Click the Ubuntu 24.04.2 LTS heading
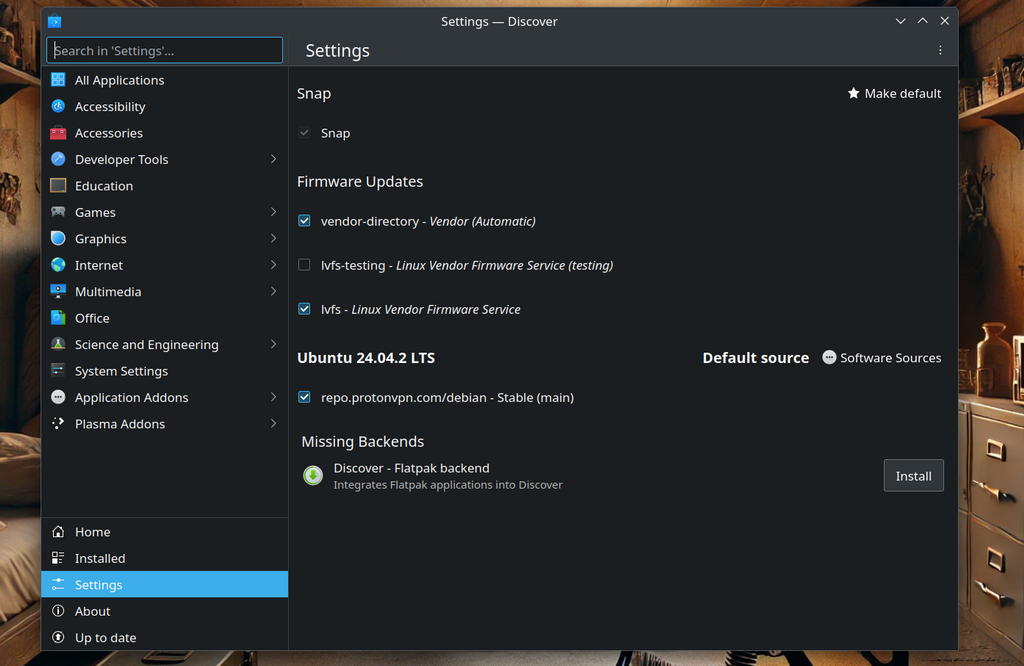This screenshot has width=1024, height=666. [x=366, y=358]
